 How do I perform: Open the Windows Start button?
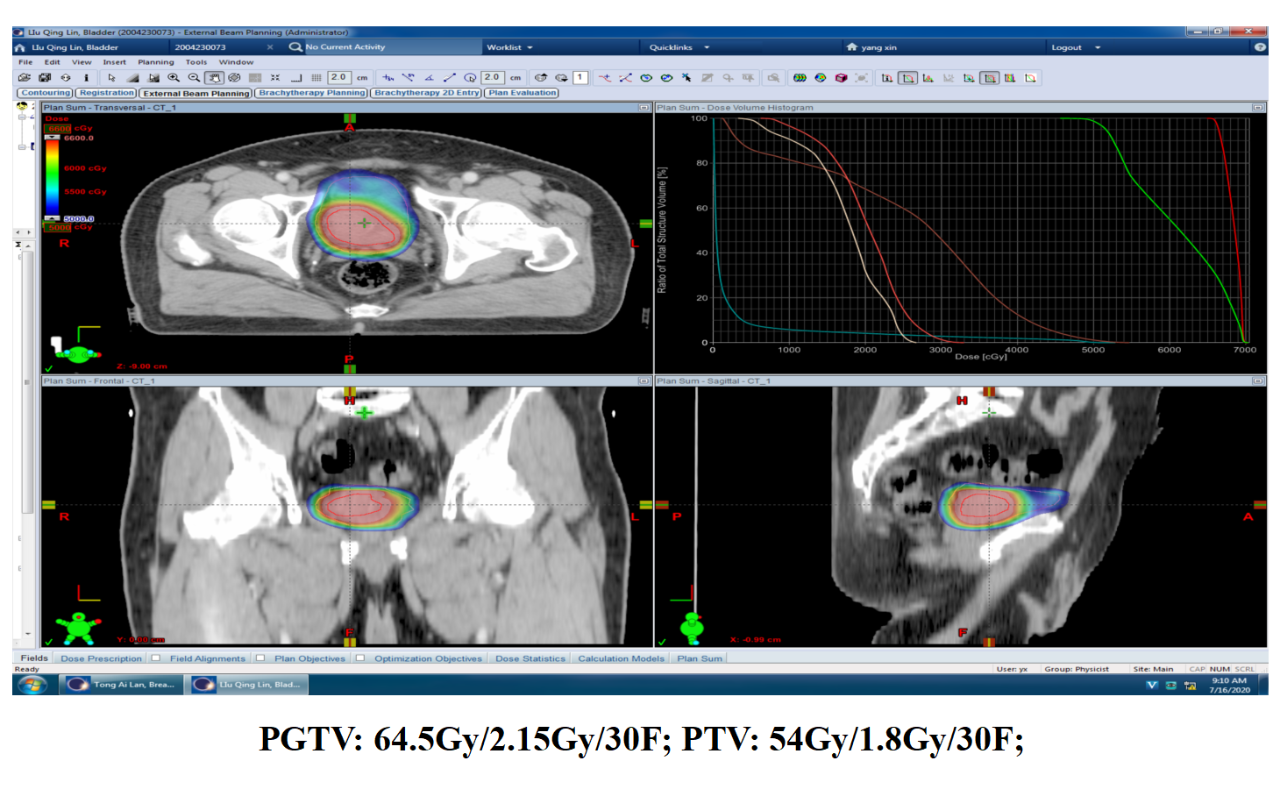coord(31,685)
